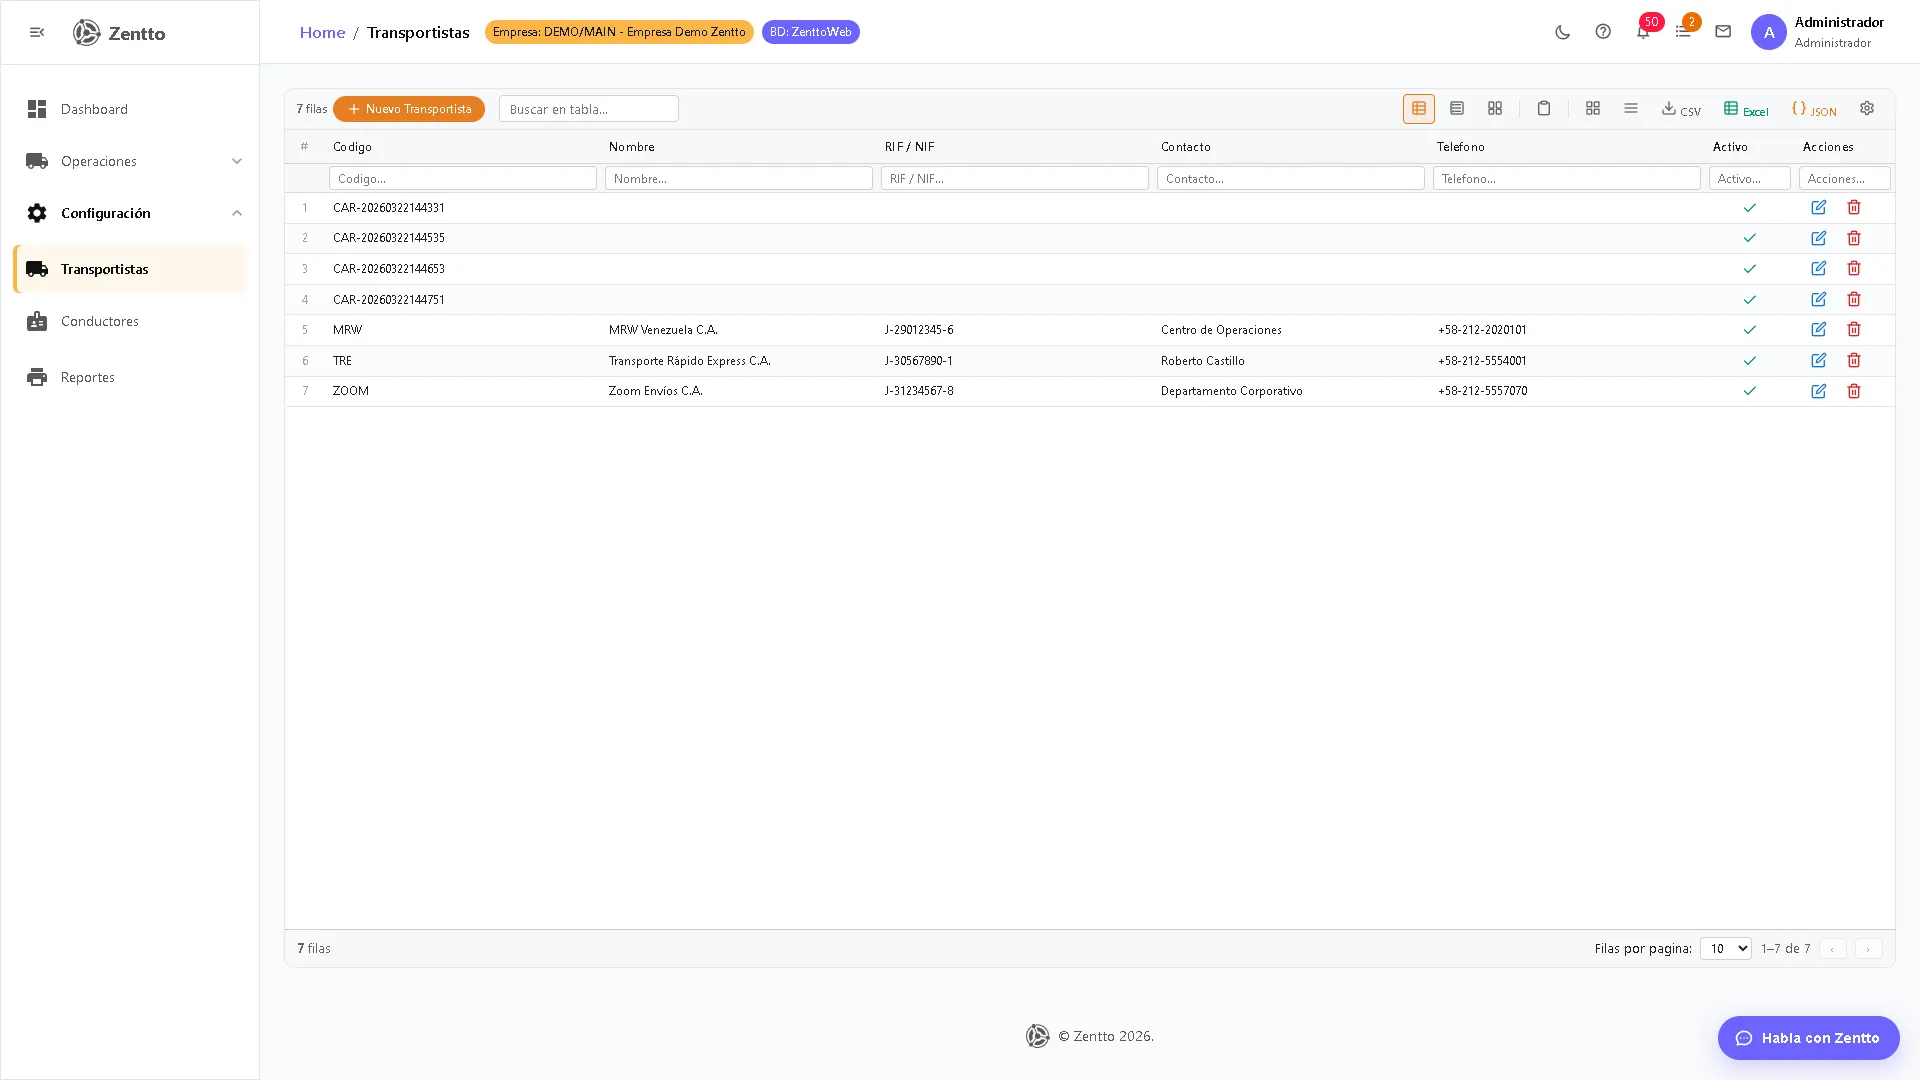Viewport: 1920px width, 1080px height.
Task: Click the Empresa DEMO/MAIN badge
Action: (x=619, y=32)
